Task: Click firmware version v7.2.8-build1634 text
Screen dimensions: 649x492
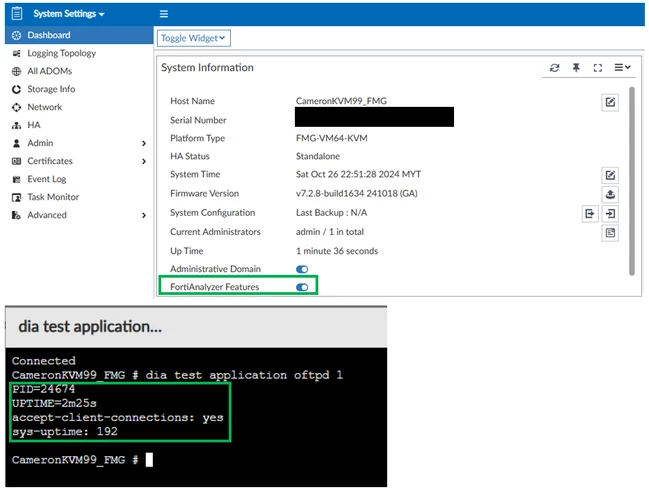Action: coord(357,193)
